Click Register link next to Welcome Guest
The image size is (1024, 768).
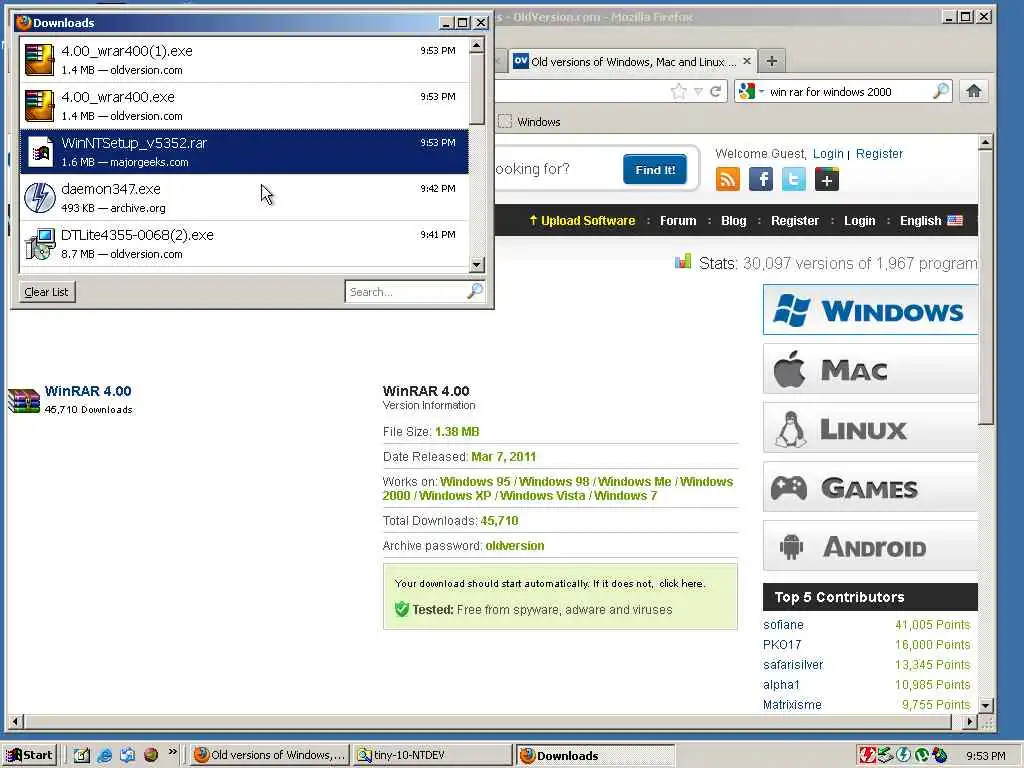tap(879, 153)
